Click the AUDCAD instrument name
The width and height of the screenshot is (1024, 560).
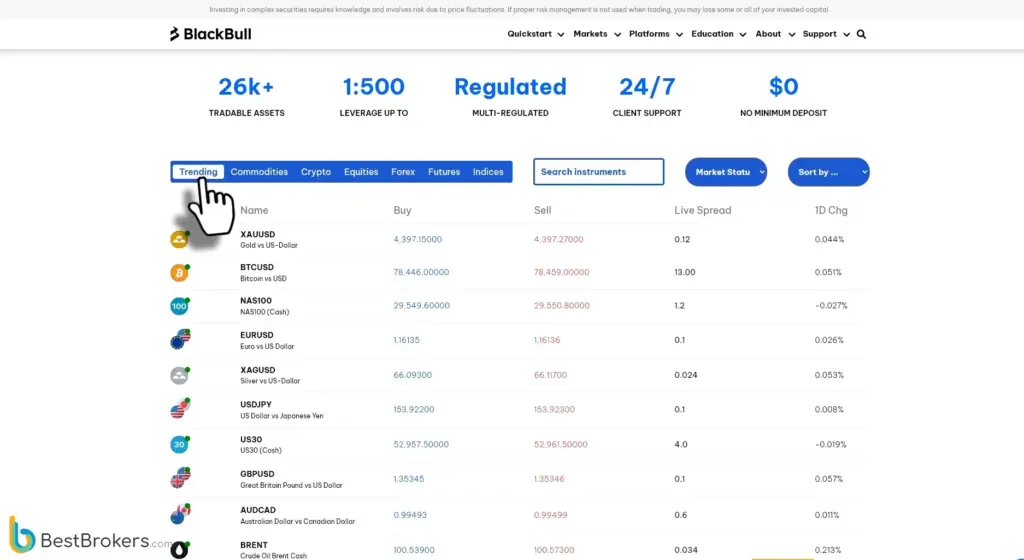pyautogui.click(x=258, y=510)
